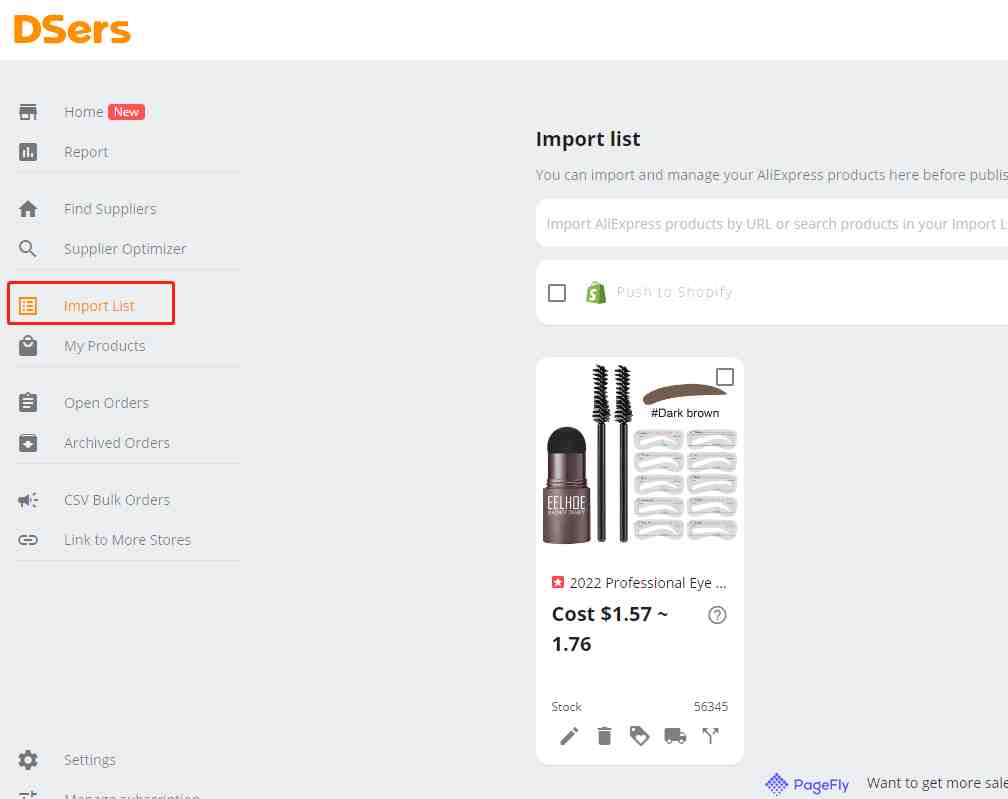Click the Home storefront icon
This screenshot has width=1008, height=799.
[x=28, y=112]
